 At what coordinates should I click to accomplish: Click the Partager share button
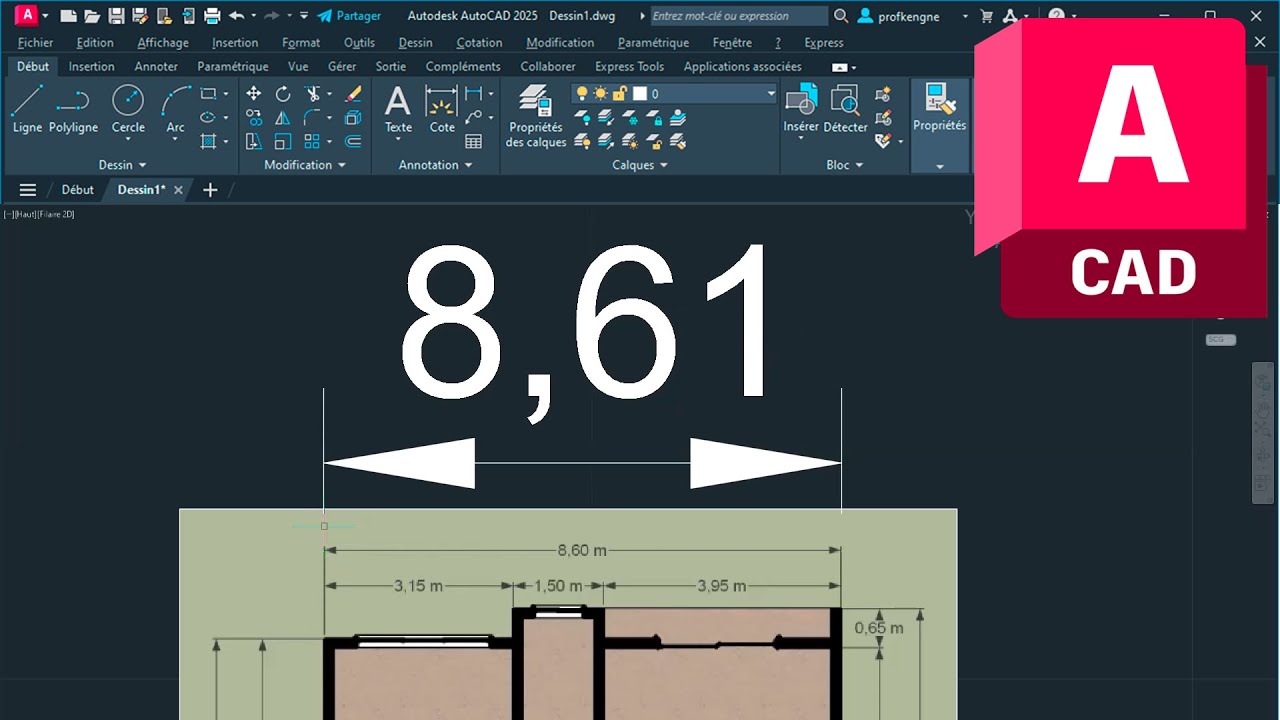point(349,16)
